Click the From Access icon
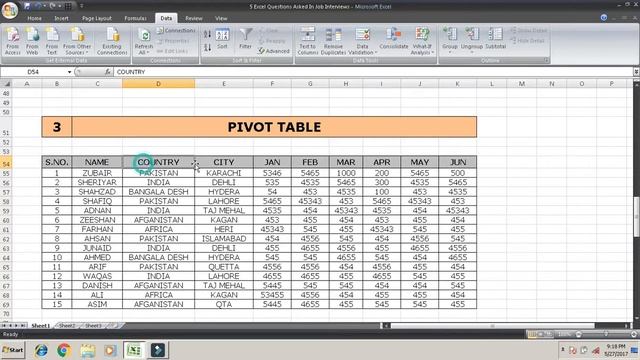 [13, 41]
